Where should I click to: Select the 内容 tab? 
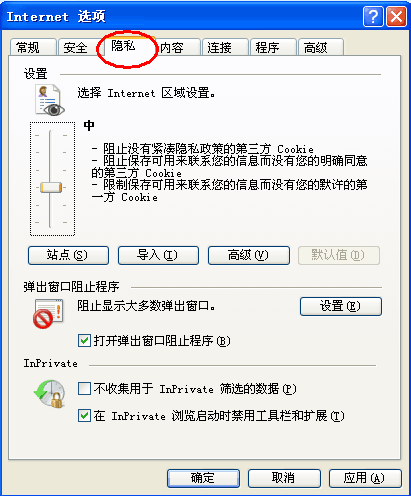(x=178, y=47)
